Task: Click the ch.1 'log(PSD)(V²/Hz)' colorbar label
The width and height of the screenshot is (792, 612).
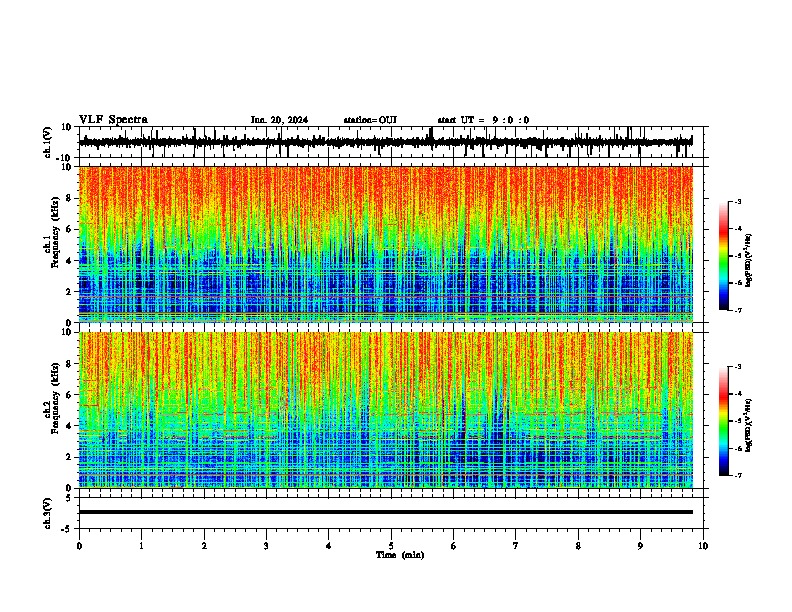Action: [749, 260]
